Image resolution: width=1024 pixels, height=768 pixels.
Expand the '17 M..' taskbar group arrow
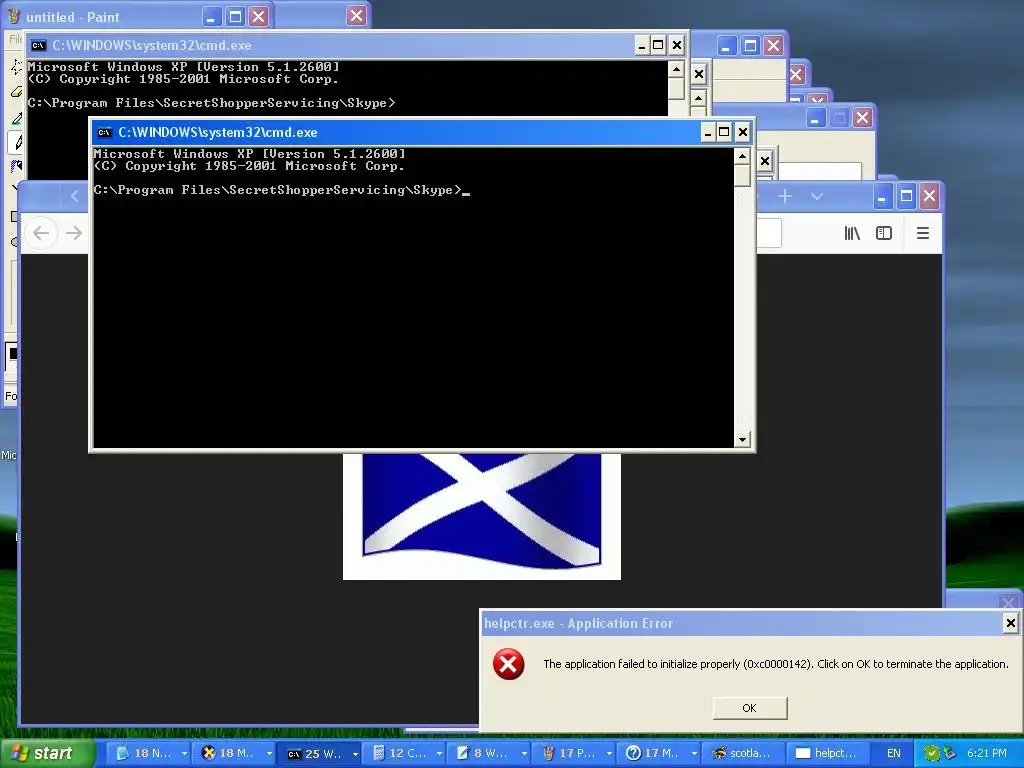coord(694,754)
